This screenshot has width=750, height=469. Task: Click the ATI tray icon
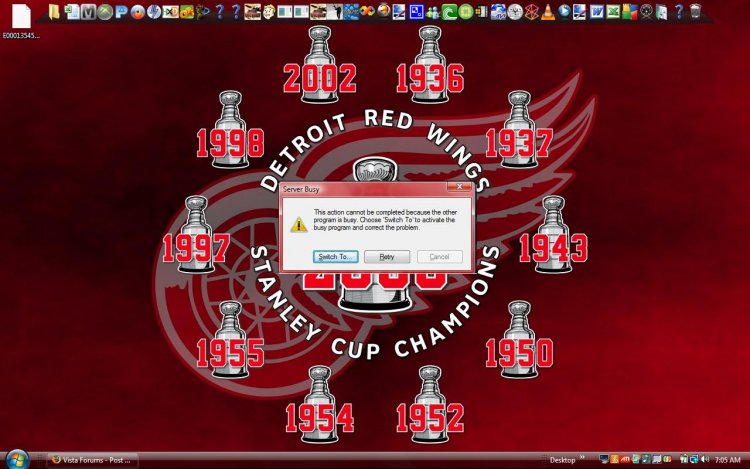(x=625, y=459)
